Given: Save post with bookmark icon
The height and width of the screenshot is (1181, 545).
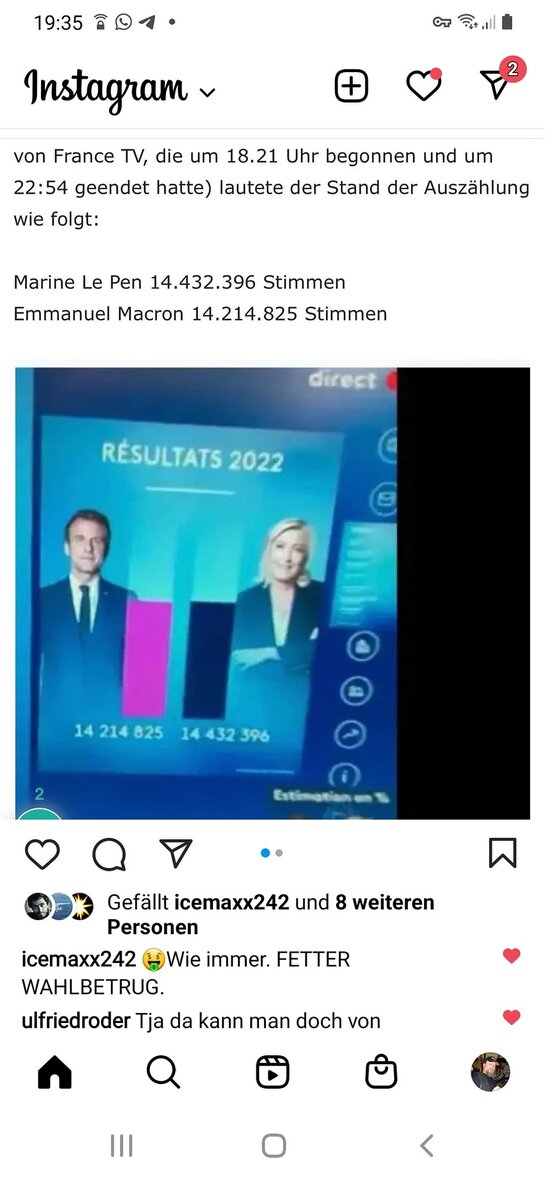Looking at the screenshot, I should tap(503, 853).
